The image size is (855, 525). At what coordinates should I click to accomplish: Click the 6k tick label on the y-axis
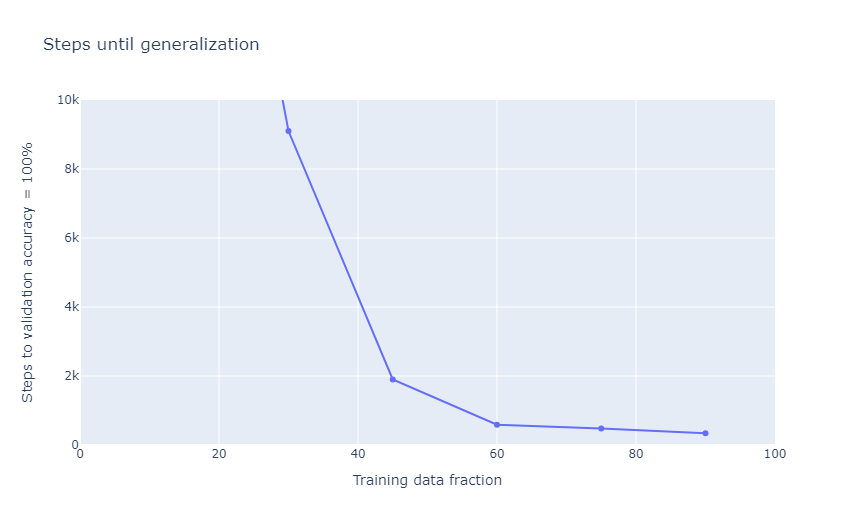pos(71,238)
